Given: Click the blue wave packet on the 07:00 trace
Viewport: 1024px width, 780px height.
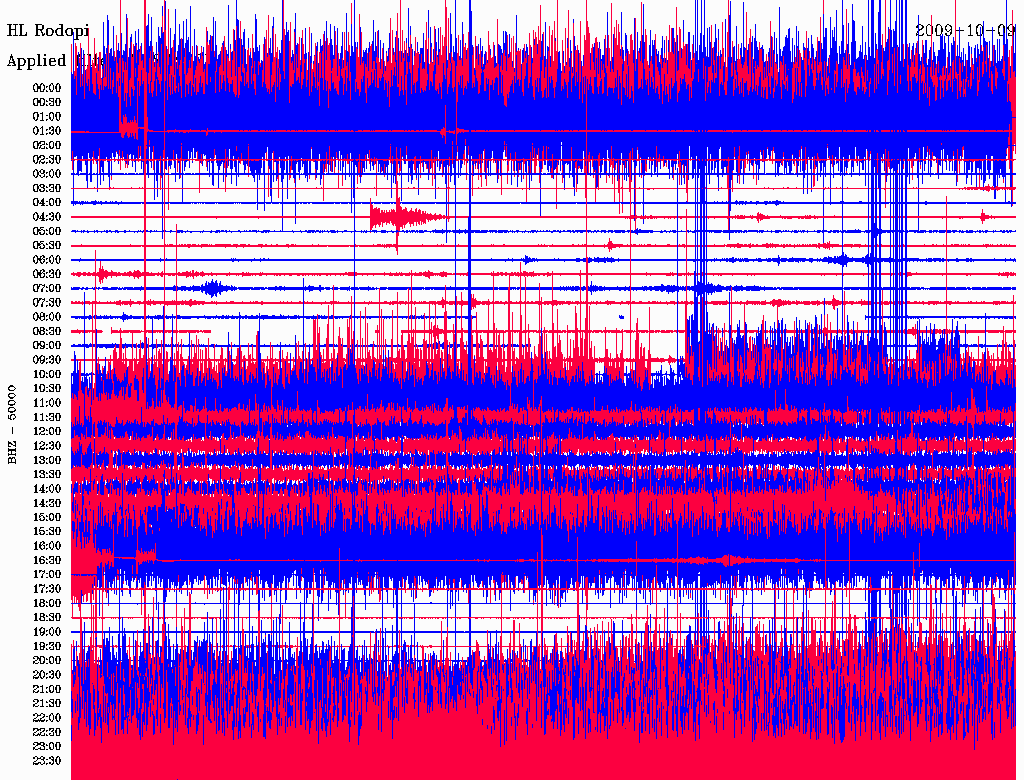Looking at the screenshot, I should (213, 288).
